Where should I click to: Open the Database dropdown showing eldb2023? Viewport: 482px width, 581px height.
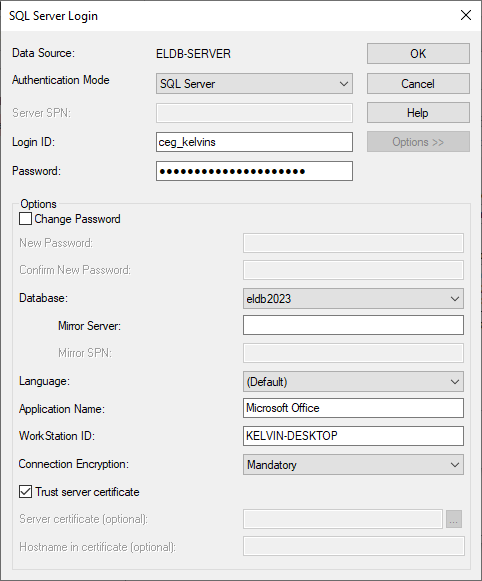point(353,299)
